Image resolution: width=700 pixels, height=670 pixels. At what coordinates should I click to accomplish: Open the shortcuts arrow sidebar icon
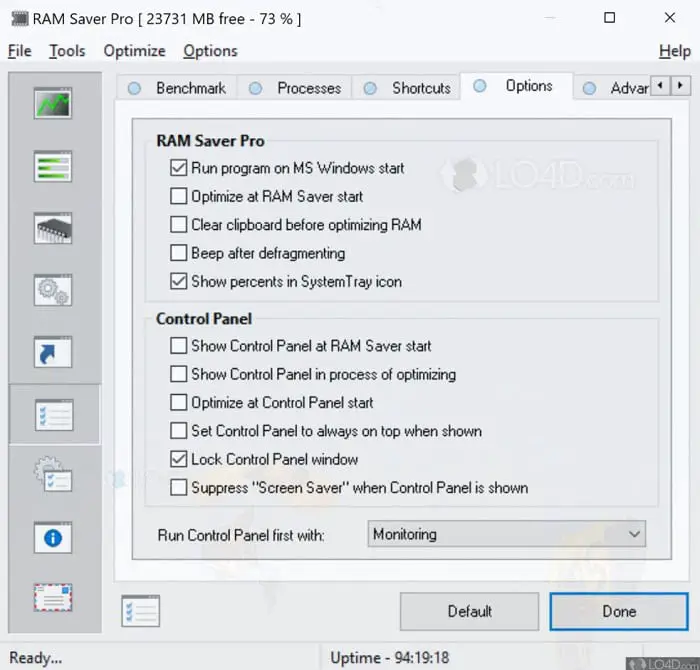point(53,352)
